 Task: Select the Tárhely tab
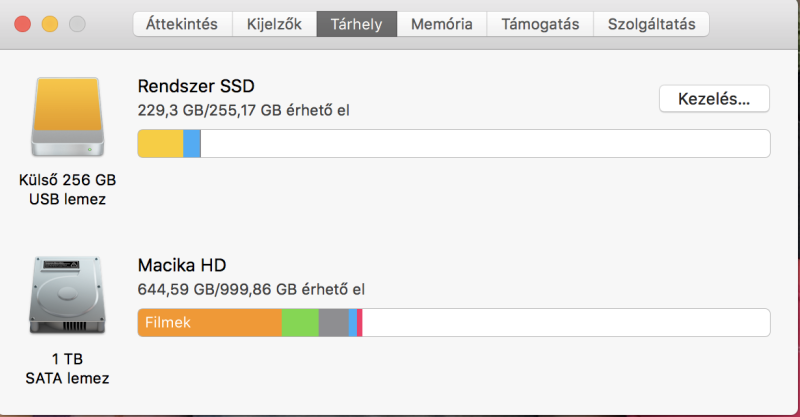[x=357, y=24]
